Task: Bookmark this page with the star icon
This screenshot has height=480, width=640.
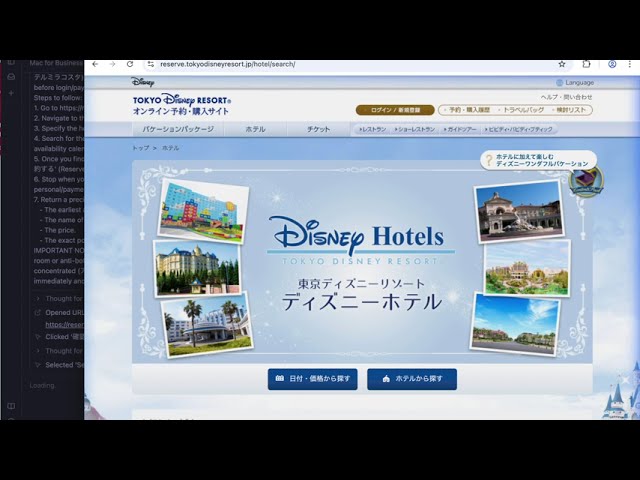Action: pos(562,64)
